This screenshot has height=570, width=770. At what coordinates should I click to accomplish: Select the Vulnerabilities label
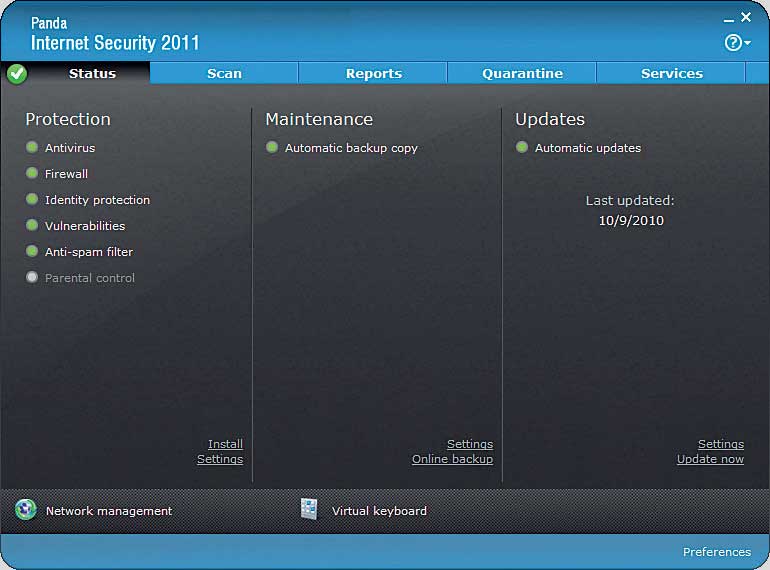click(85, 226)
